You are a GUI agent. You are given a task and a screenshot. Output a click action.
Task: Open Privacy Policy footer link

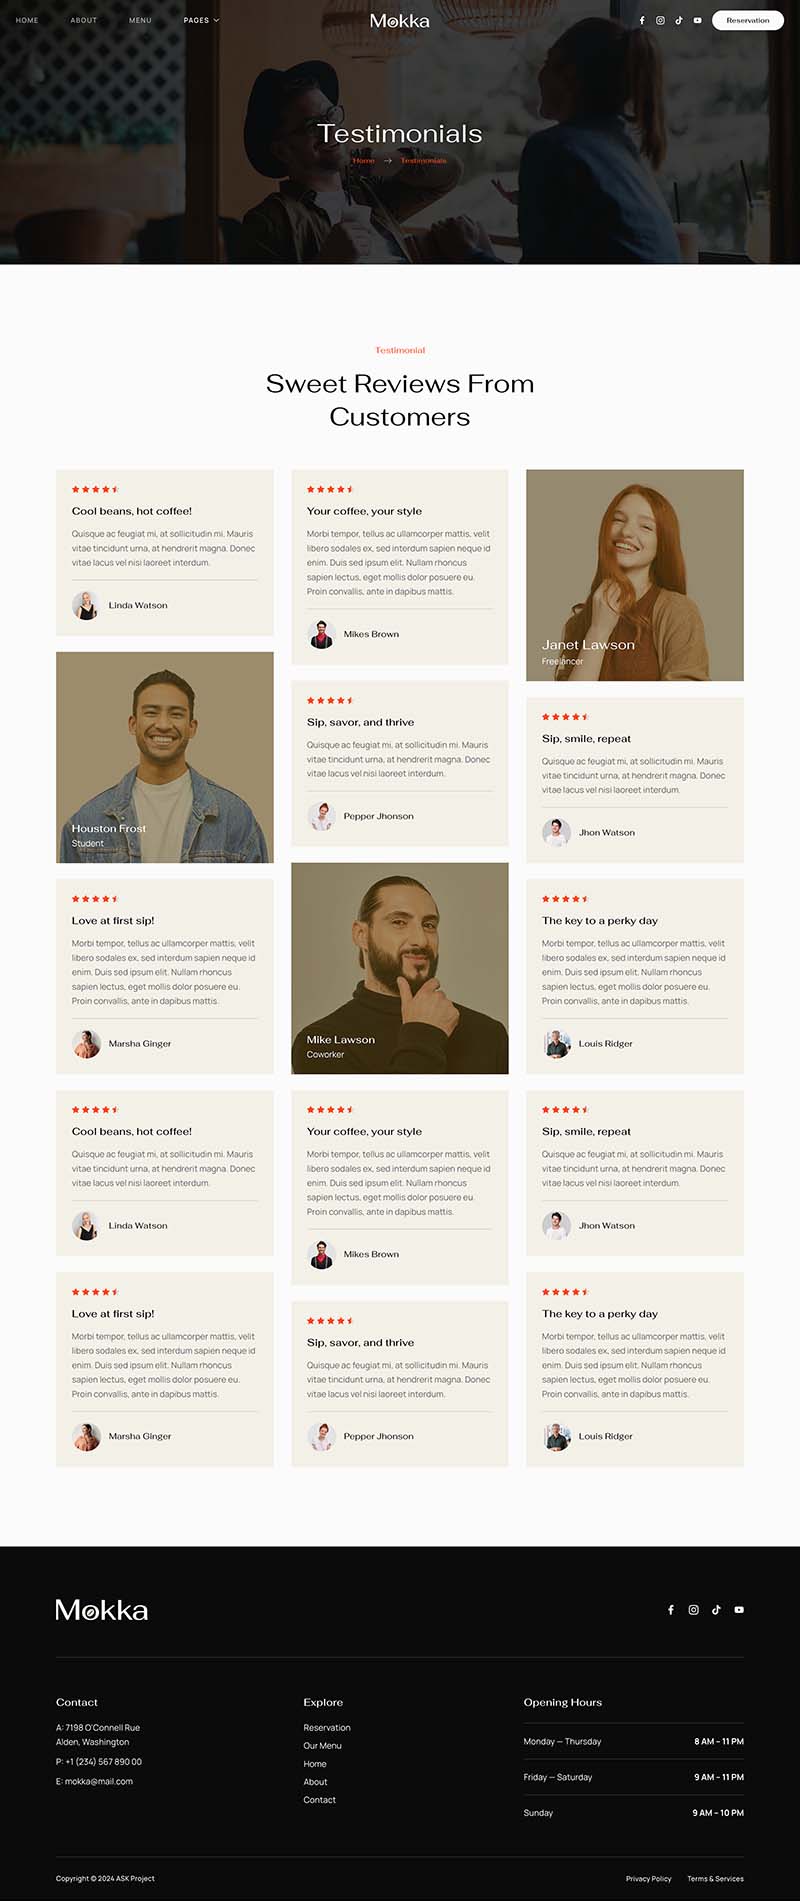(648, 1878)
